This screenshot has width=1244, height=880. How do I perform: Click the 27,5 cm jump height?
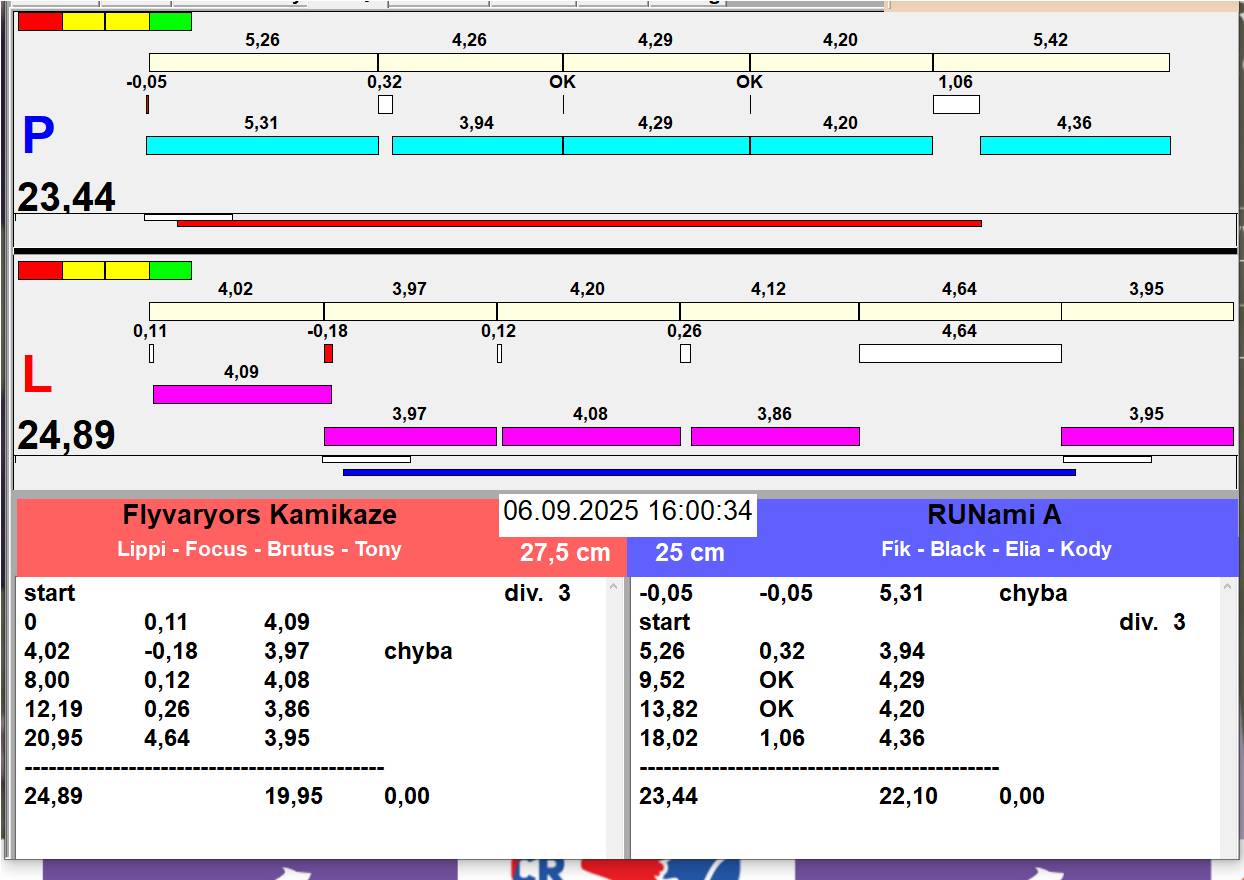coord(564,553)
